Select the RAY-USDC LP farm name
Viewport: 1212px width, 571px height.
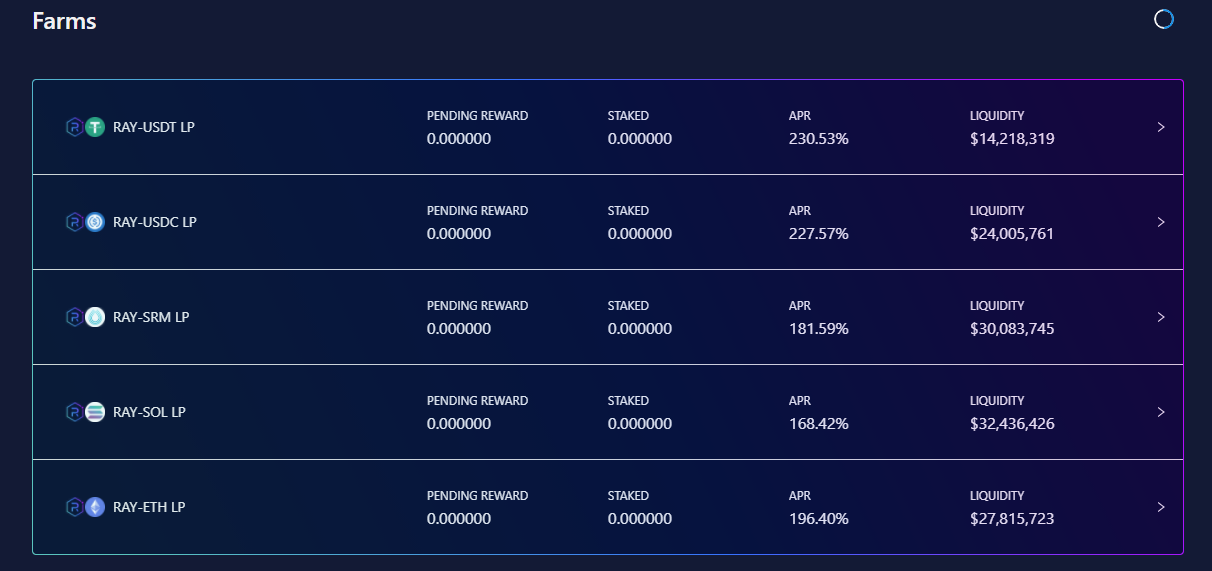[155, 222]
